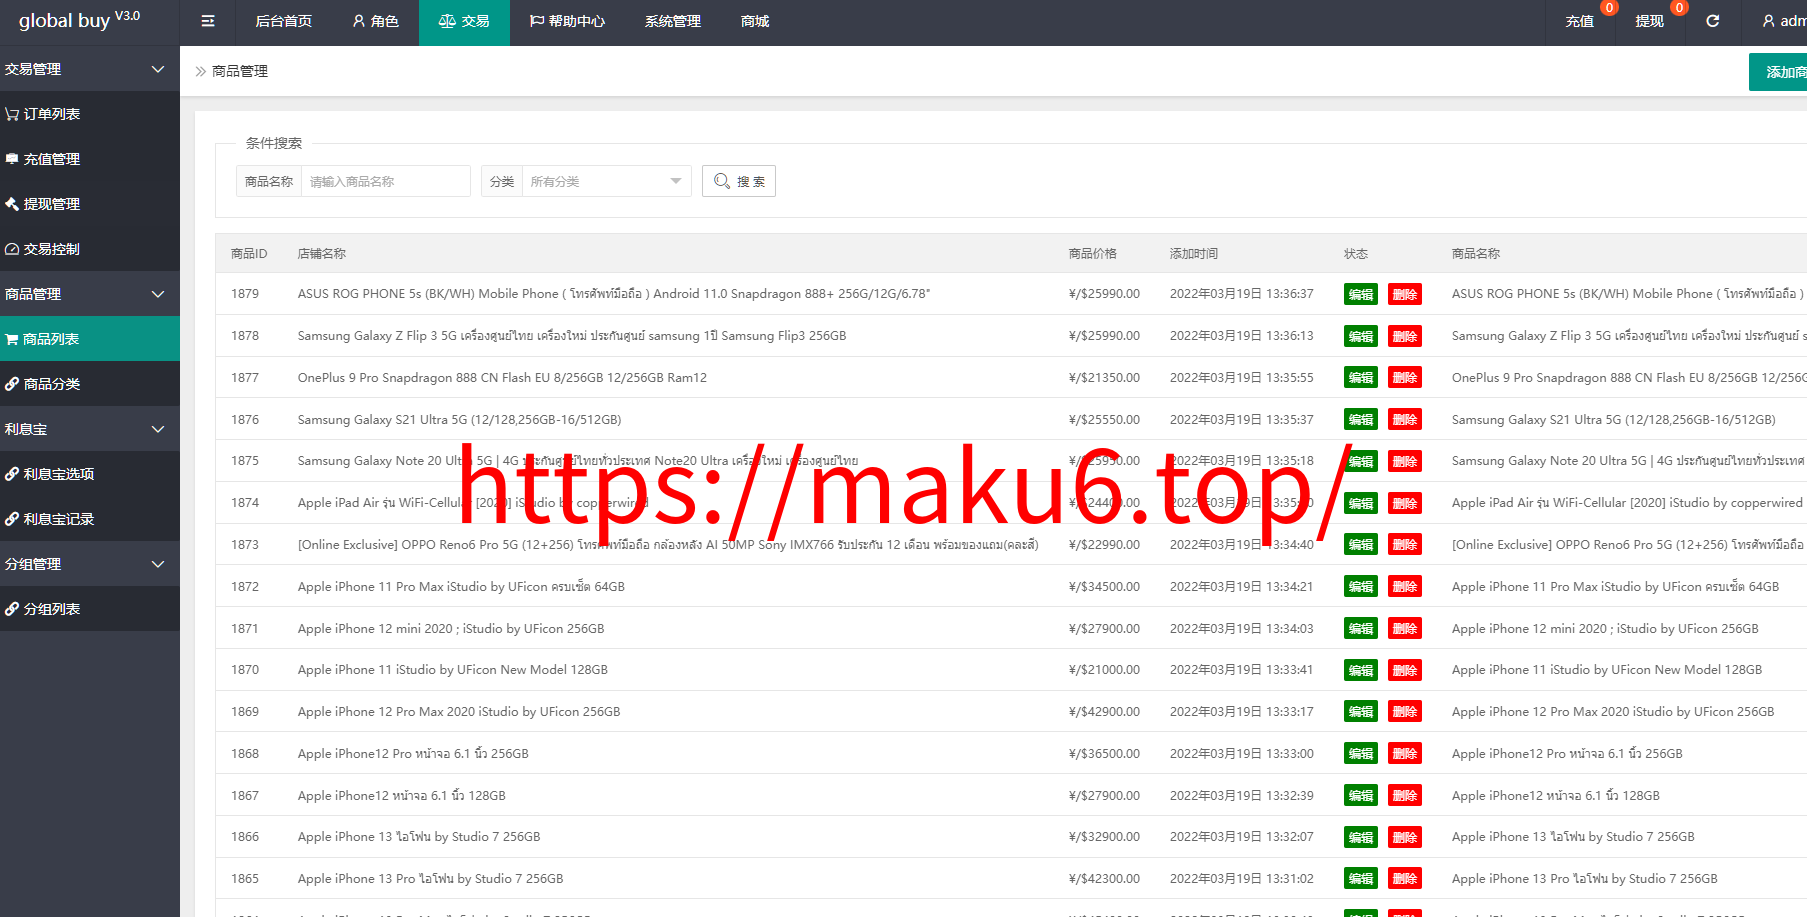Edit product 1865 iPhone 13 Pro

1361,879
